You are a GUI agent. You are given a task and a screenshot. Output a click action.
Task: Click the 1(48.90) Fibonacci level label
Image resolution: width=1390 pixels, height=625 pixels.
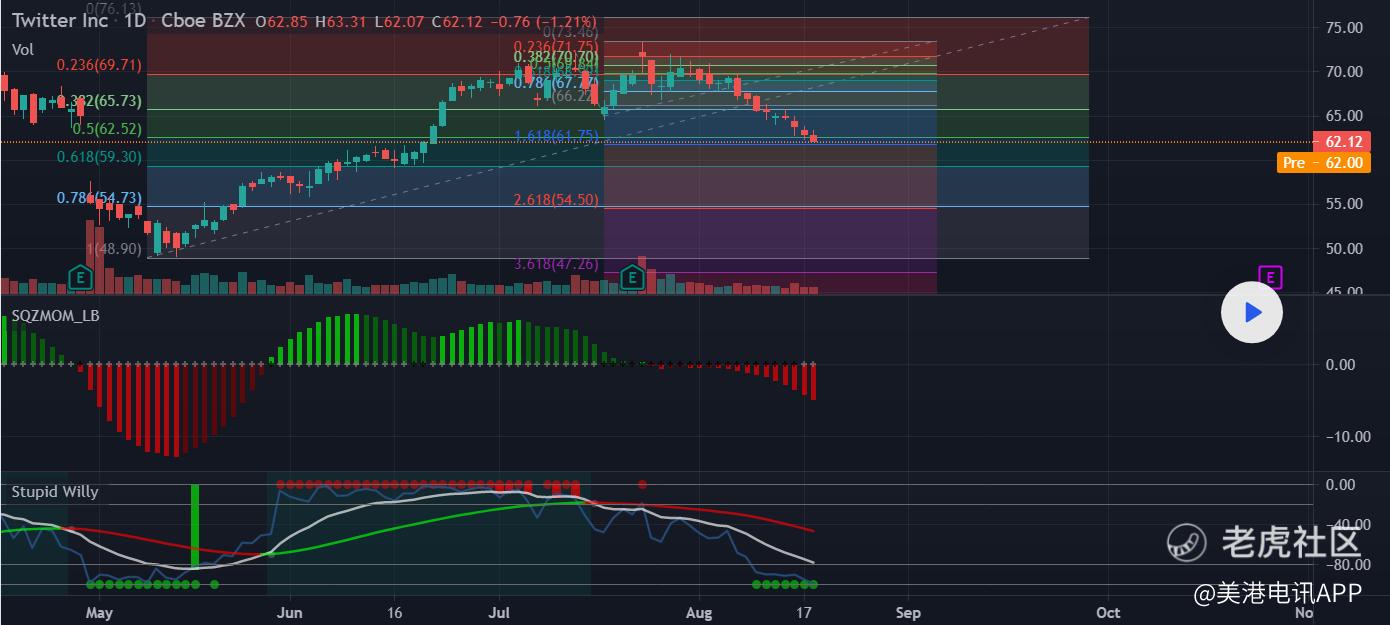114,248
